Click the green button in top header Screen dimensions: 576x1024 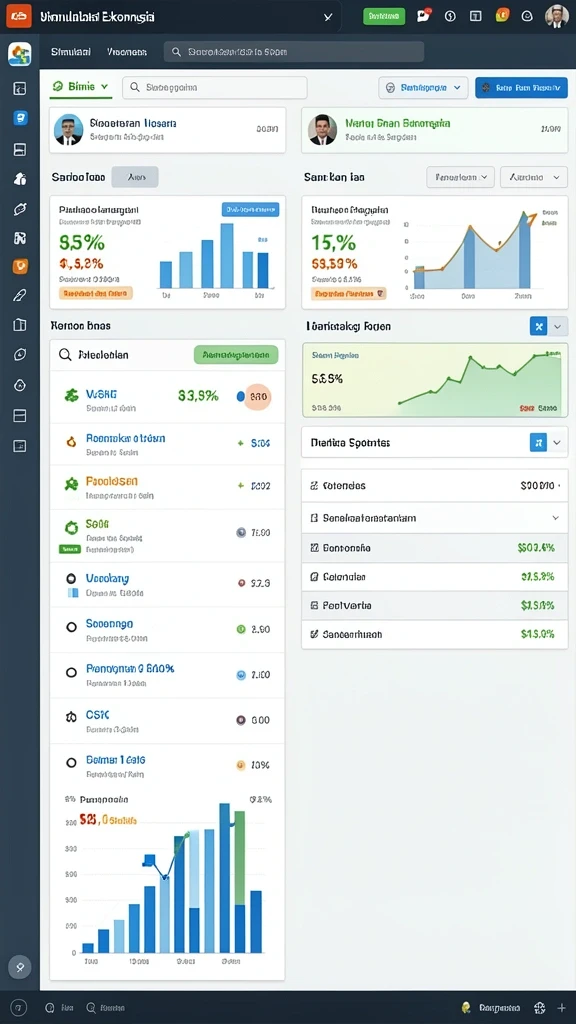(x=384, y=16)
